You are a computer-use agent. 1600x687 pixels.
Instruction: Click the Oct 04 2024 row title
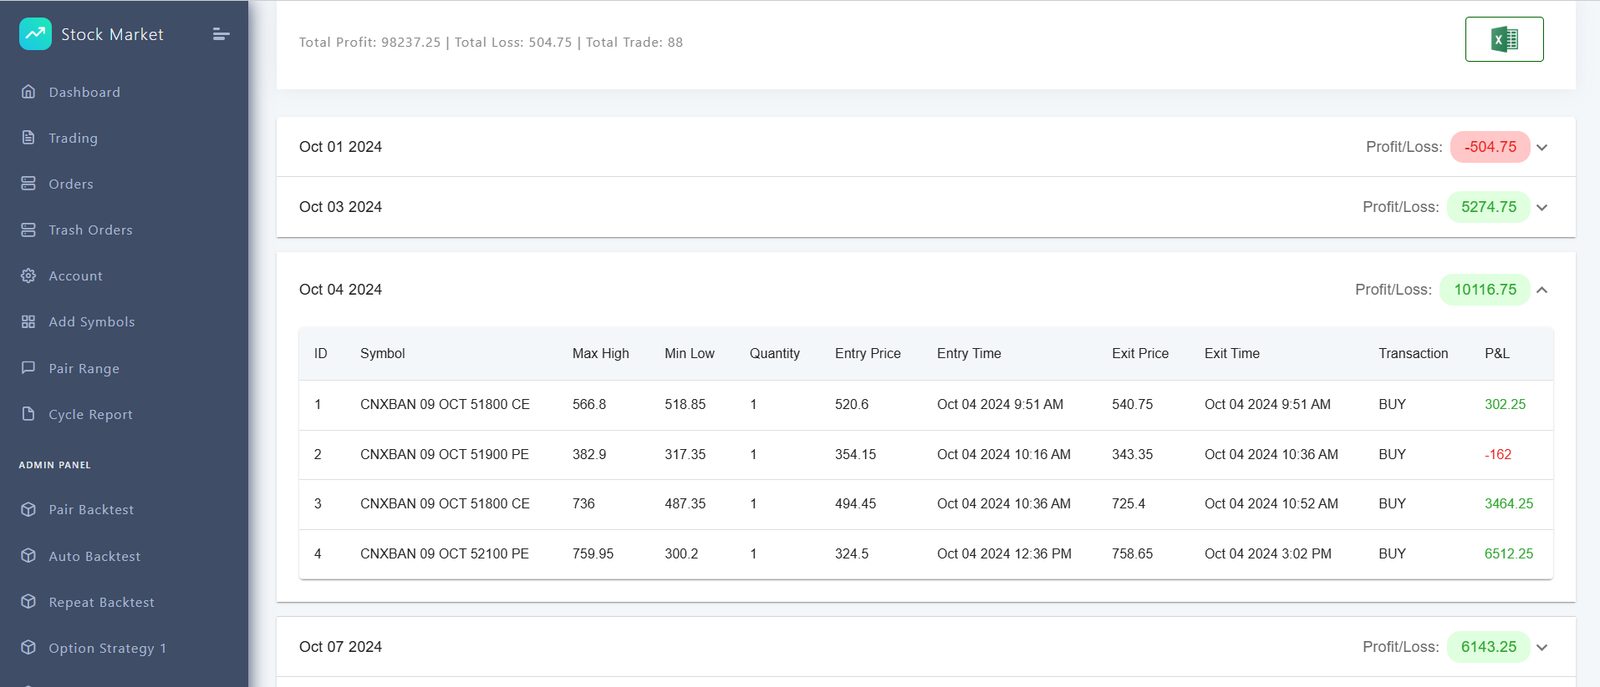click(x=340, y=290)
